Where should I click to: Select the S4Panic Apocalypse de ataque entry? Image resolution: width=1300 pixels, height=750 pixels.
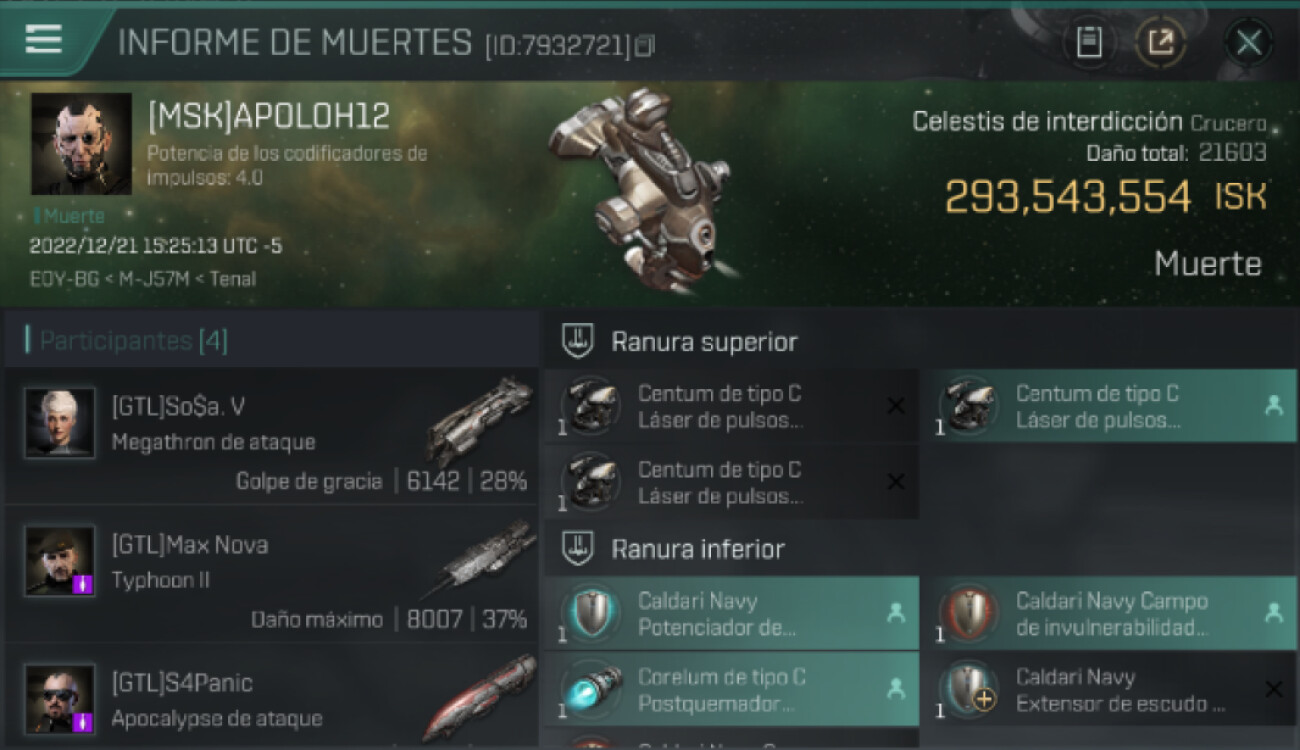point(272,697)
